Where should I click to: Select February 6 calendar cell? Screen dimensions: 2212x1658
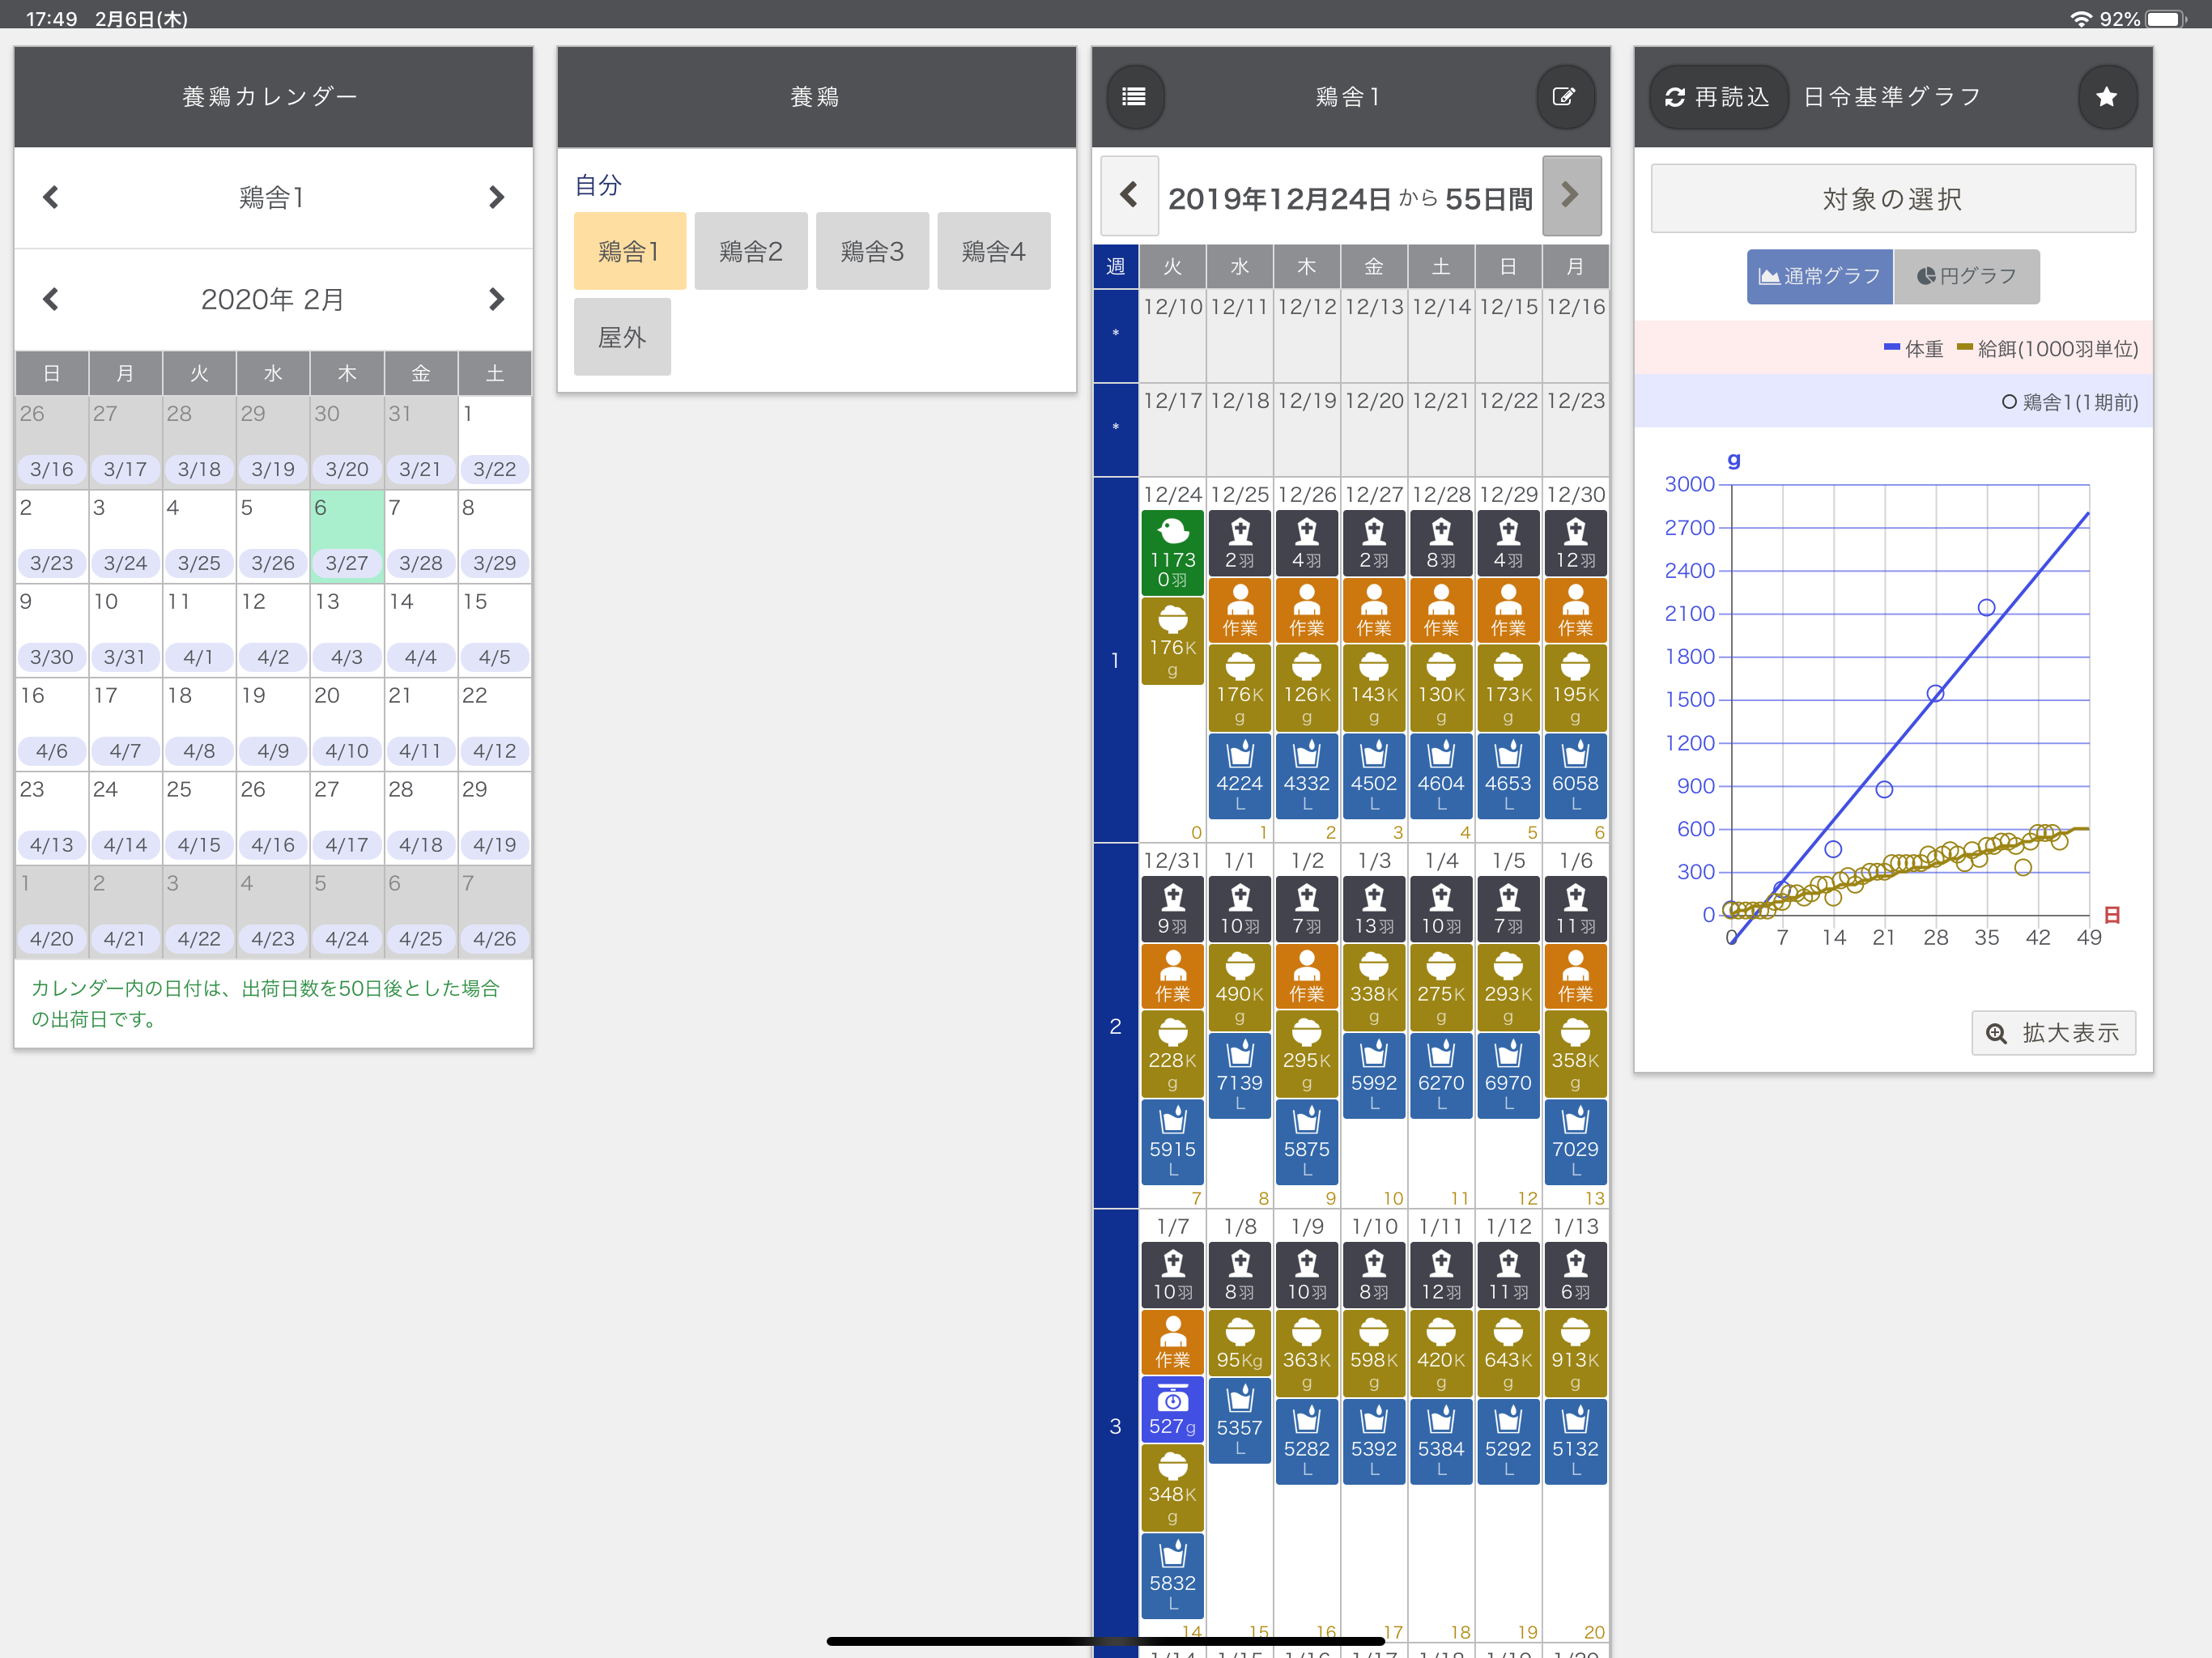click(x=347, y=536)
